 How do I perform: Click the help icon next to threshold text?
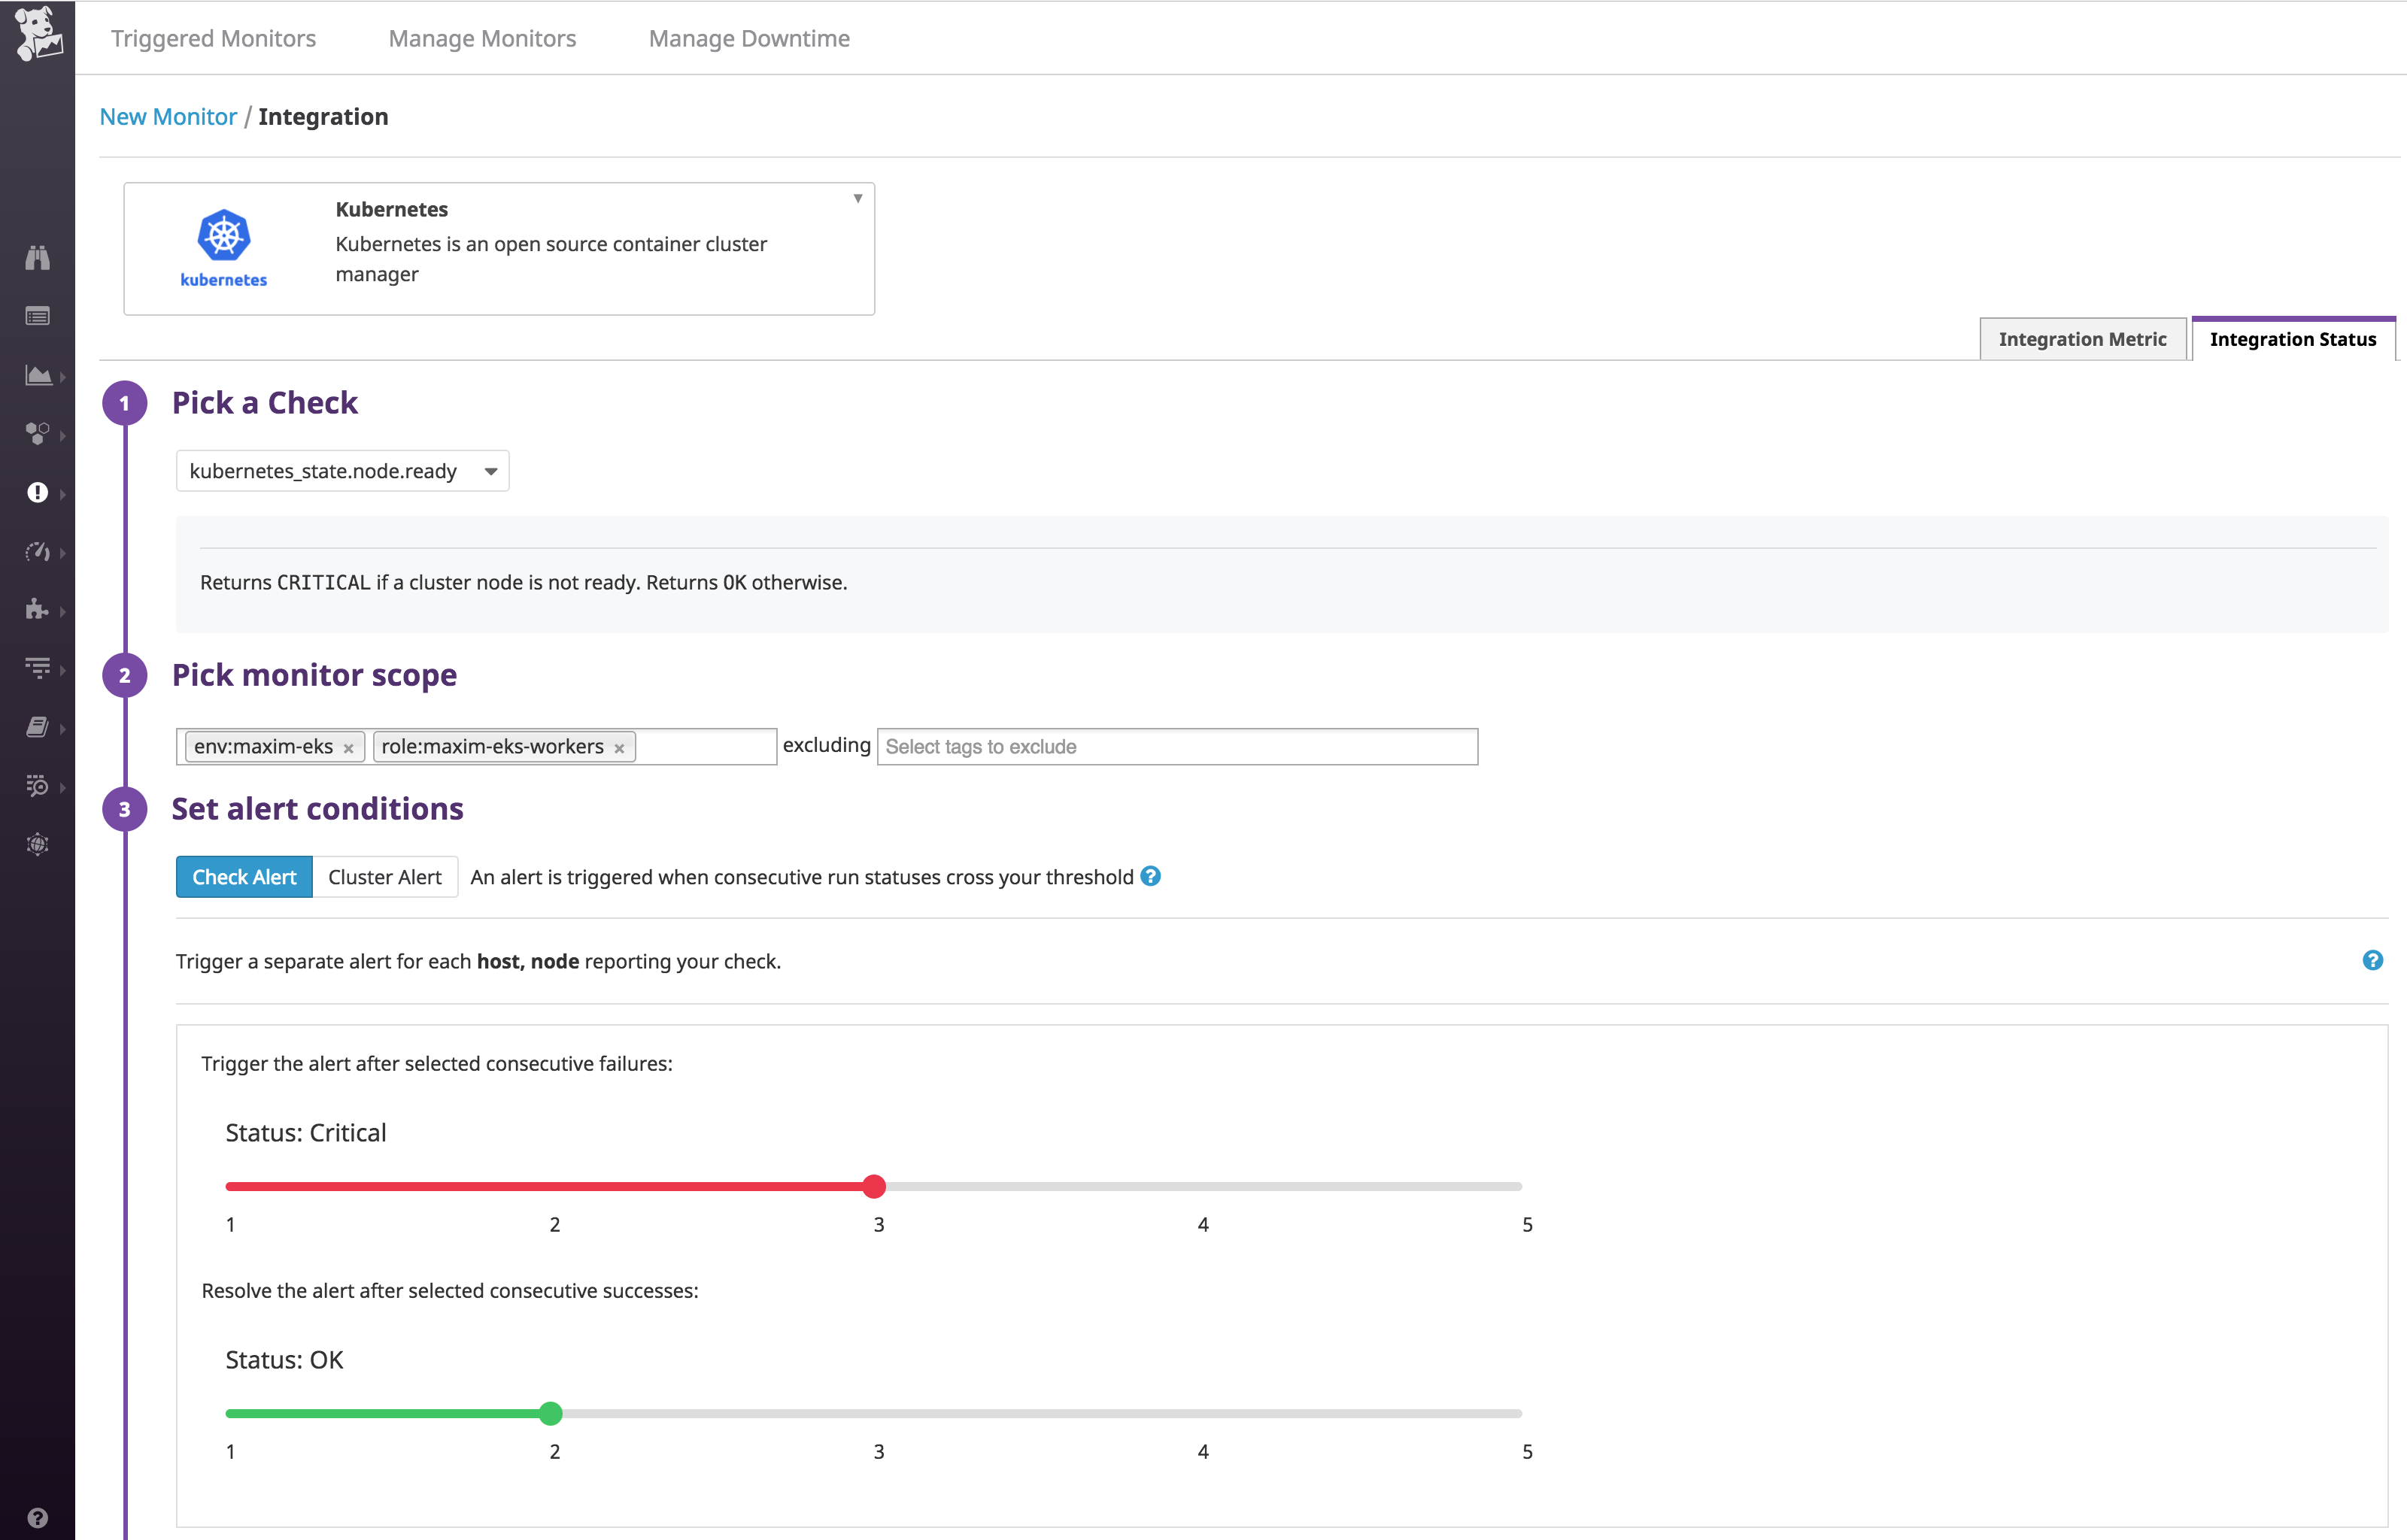pyautogui.click(x=1150, y=877)
